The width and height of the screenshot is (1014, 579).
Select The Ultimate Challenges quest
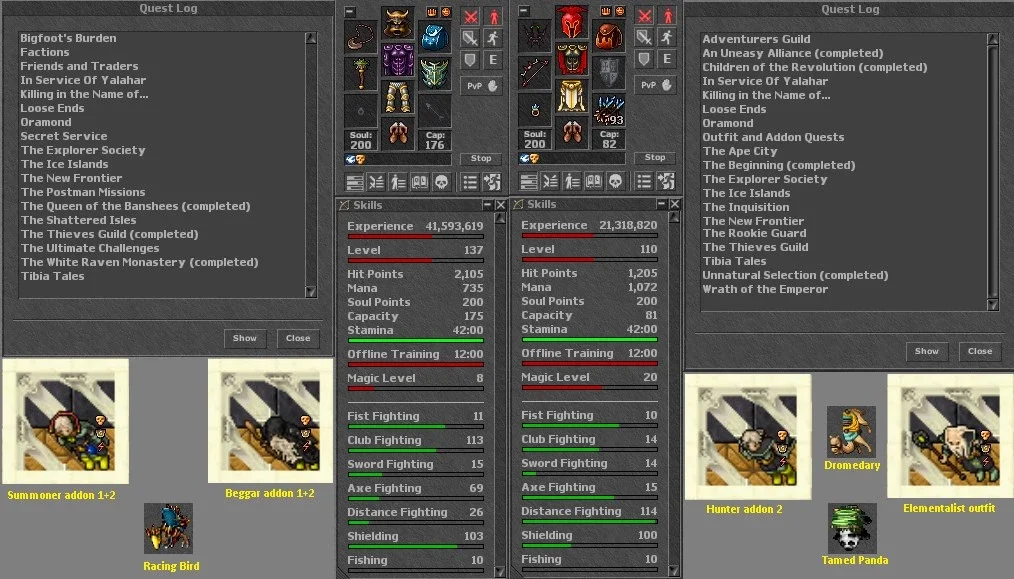tap(90, 248)
